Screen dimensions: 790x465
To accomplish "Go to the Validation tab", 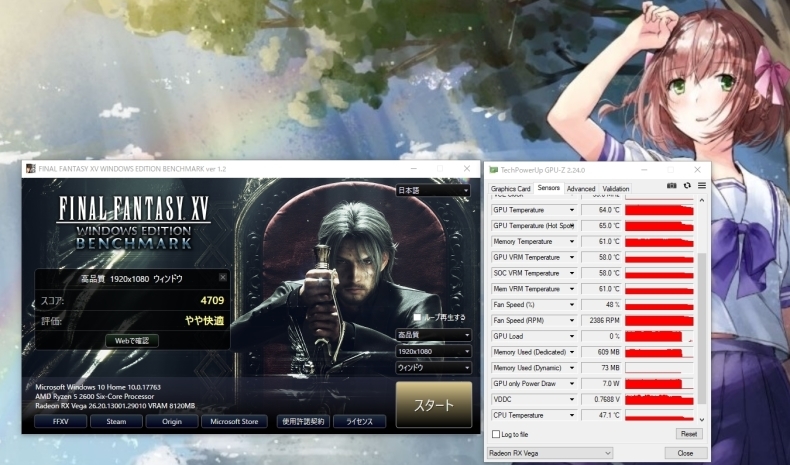I will (616, 188).
